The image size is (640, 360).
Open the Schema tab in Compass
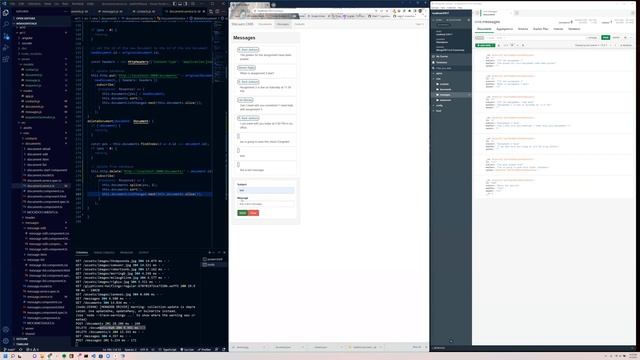pyautogui.click(x=523, y=29)
